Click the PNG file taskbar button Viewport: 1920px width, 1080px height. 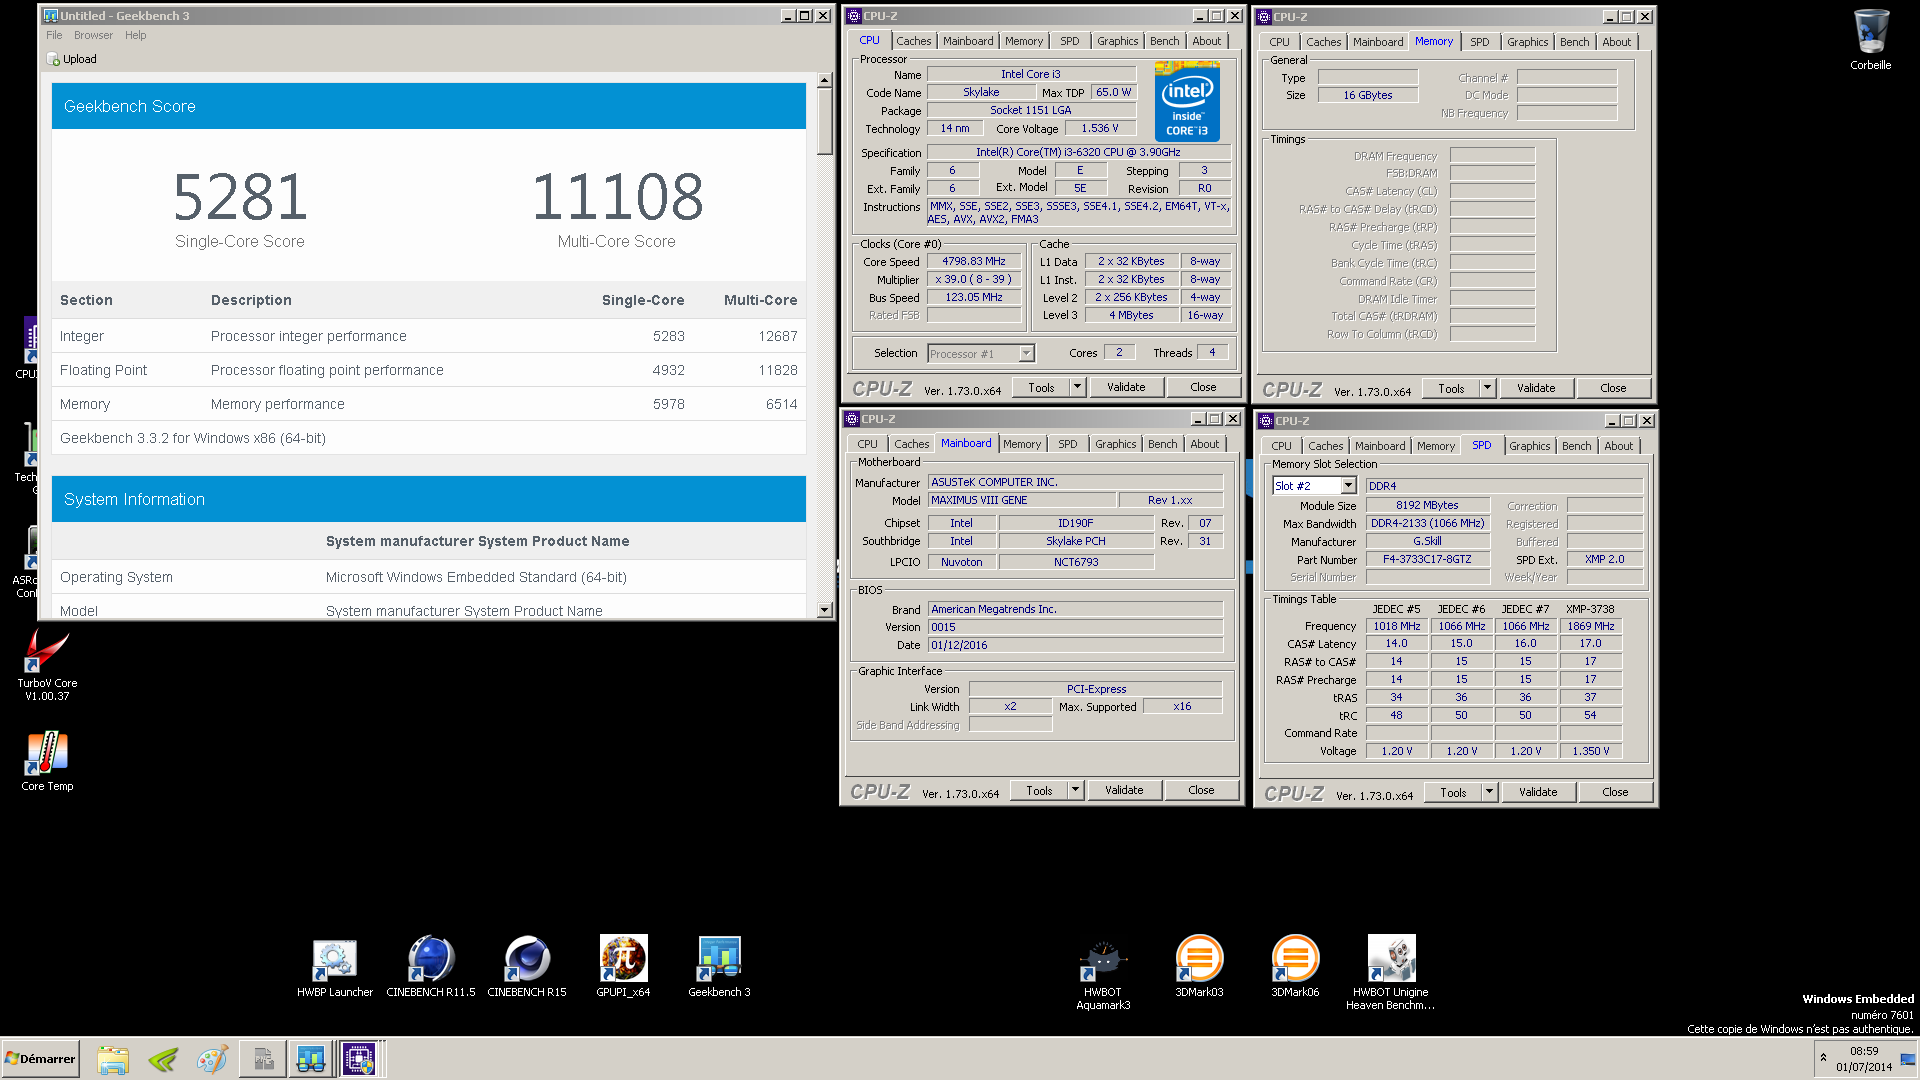coord(263,1059)
